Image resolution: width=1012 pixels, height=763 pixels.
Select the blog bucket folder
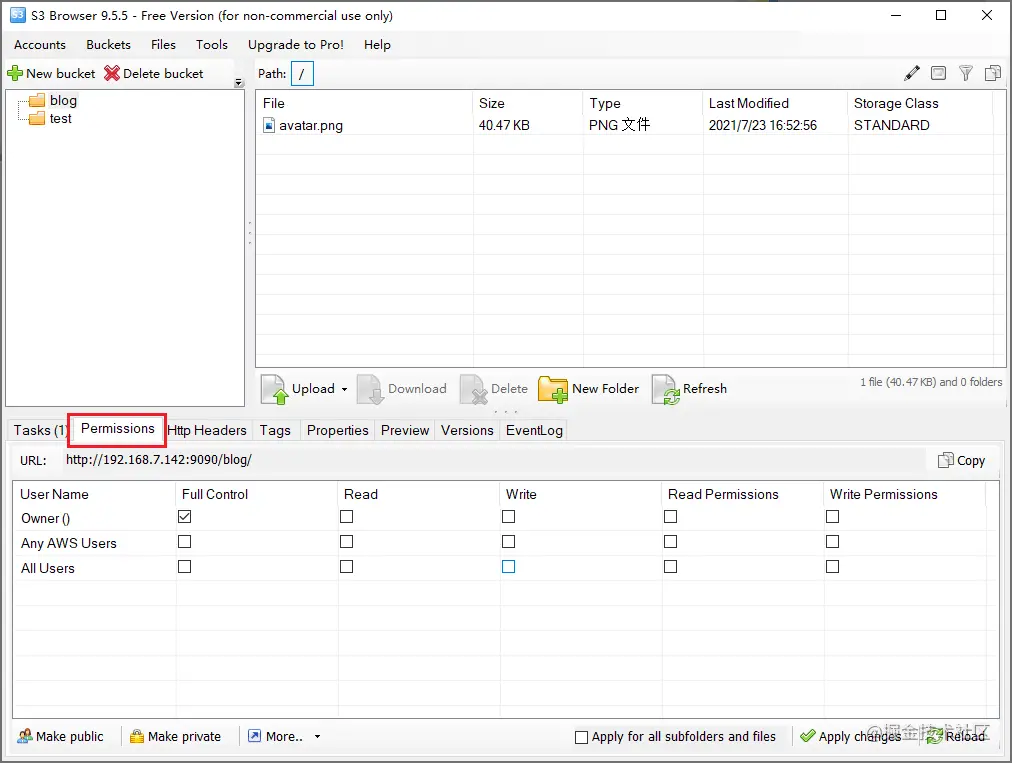coord(54,101)
